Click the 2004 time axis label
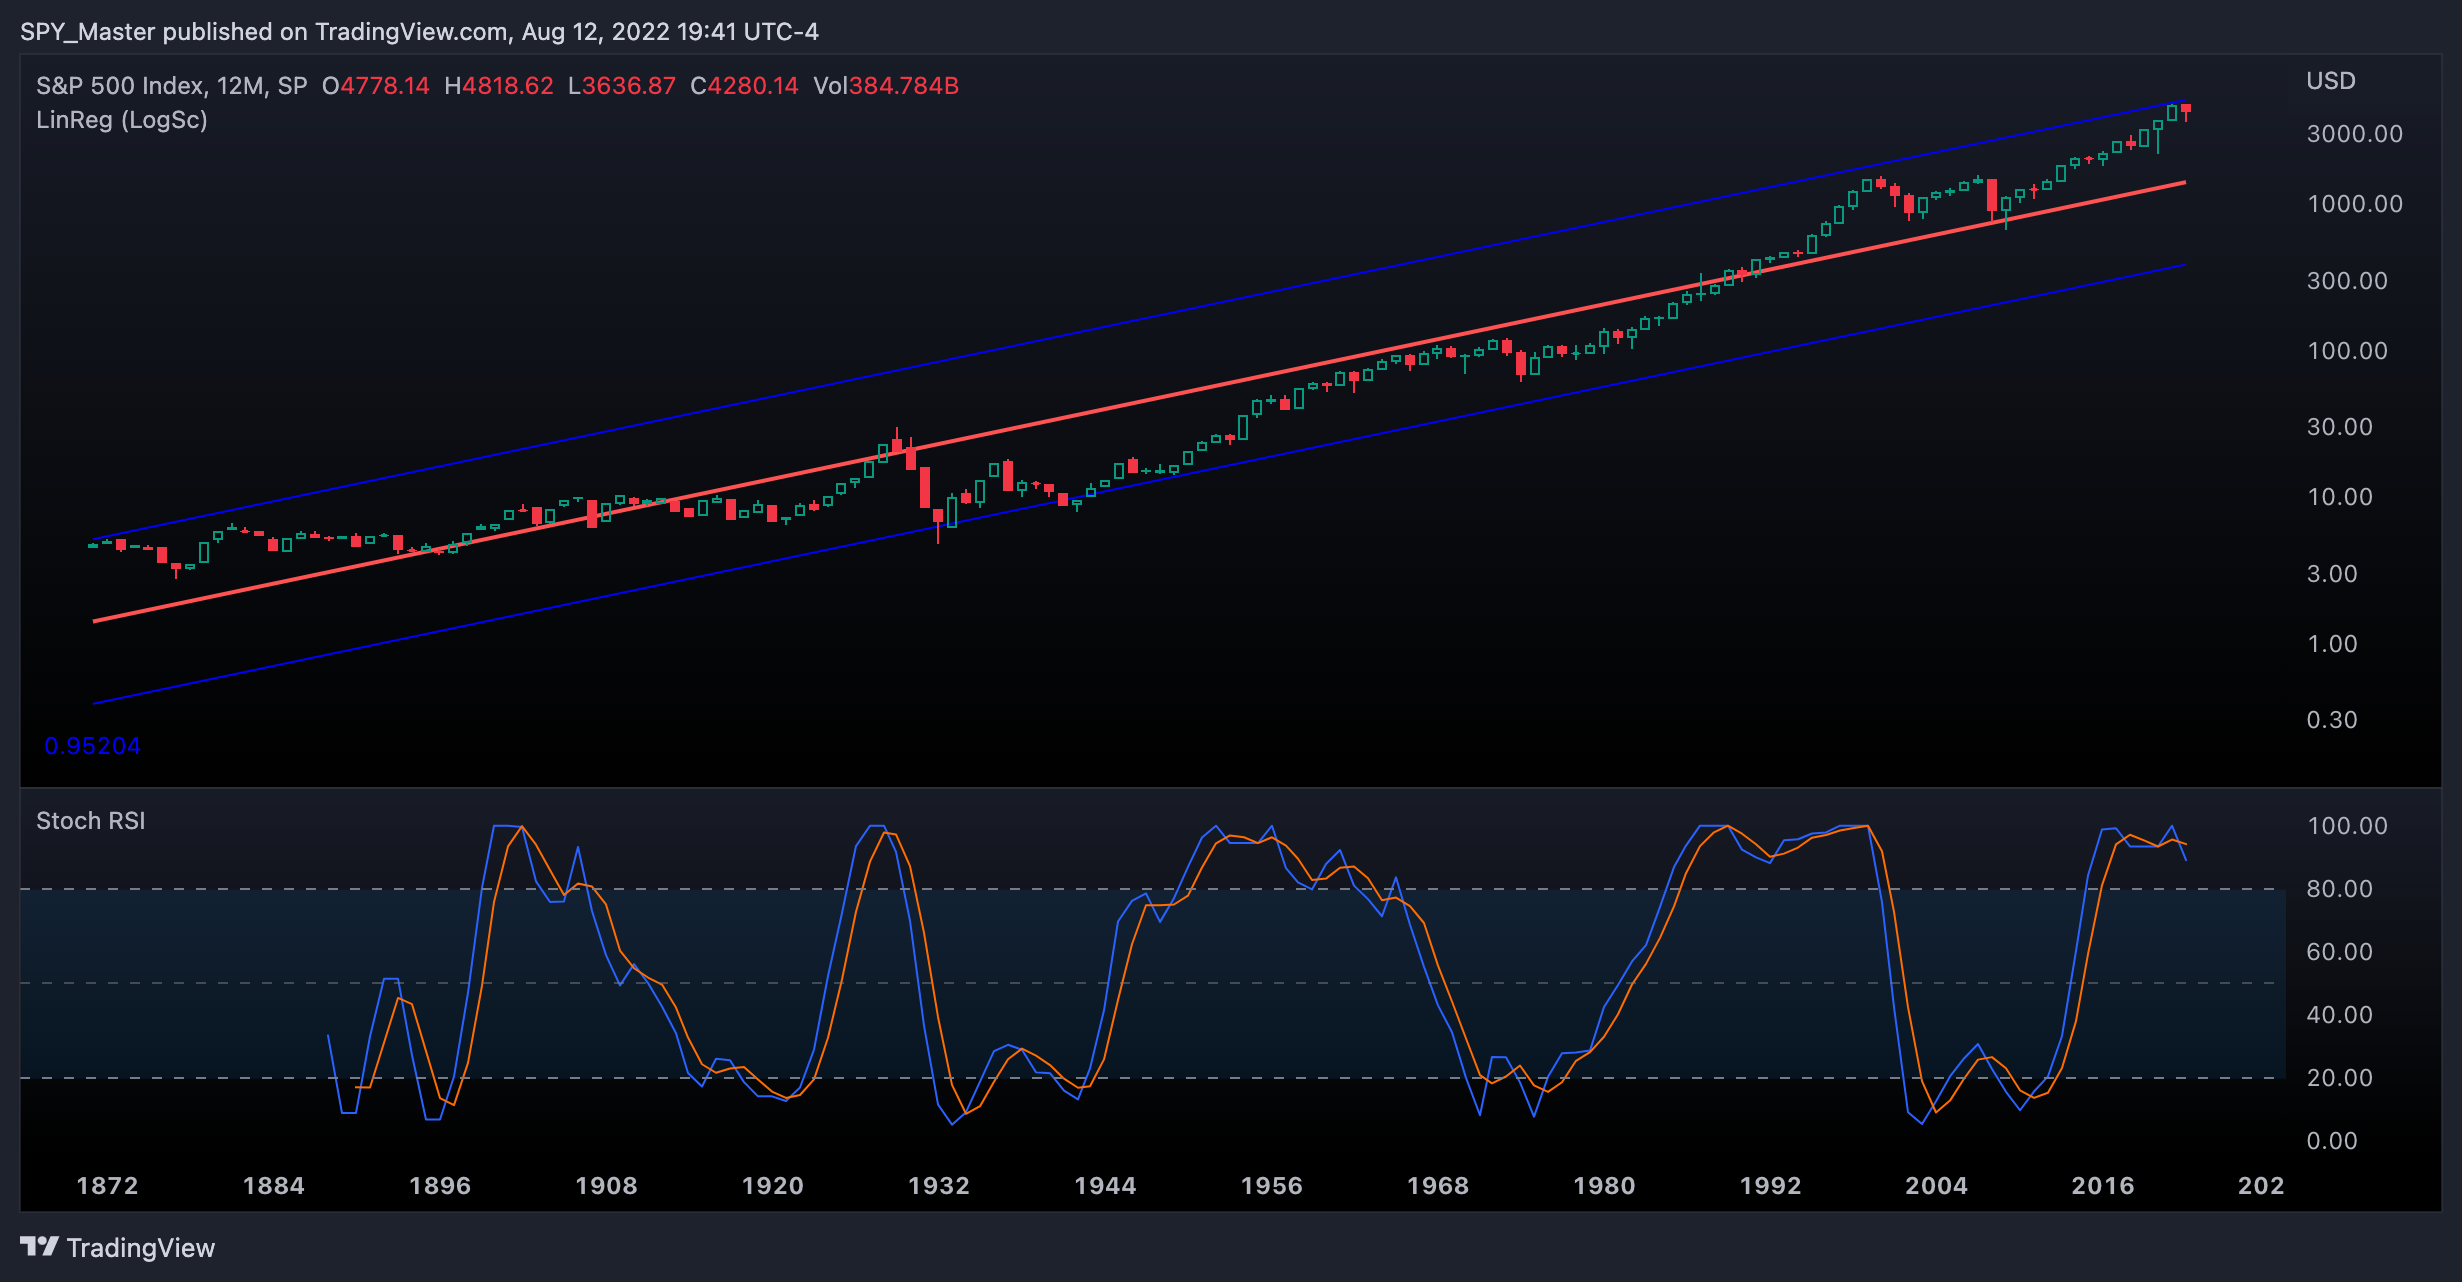Image resolution: width=2462 pixels, height=1282 pixels. coord(1937,1186)
